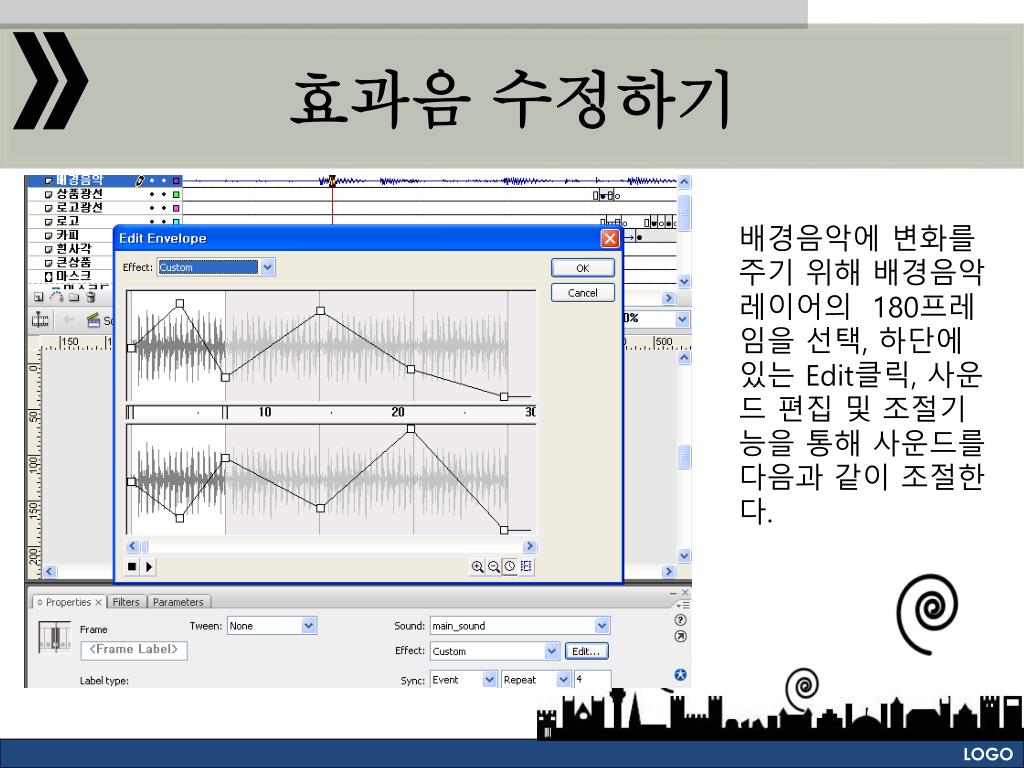Click the mask icon of 마스크 layer

48,276
